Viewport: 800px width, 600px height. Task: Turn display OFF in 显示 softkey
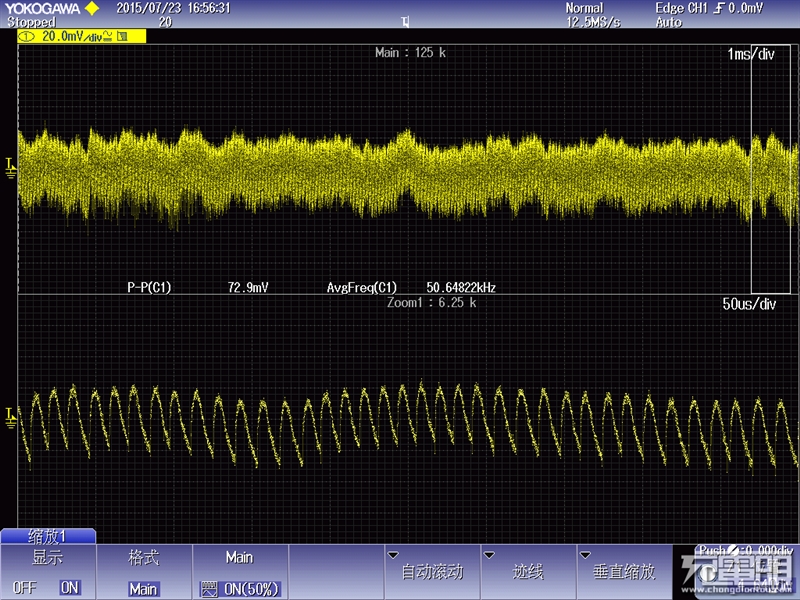coord(24,588)
